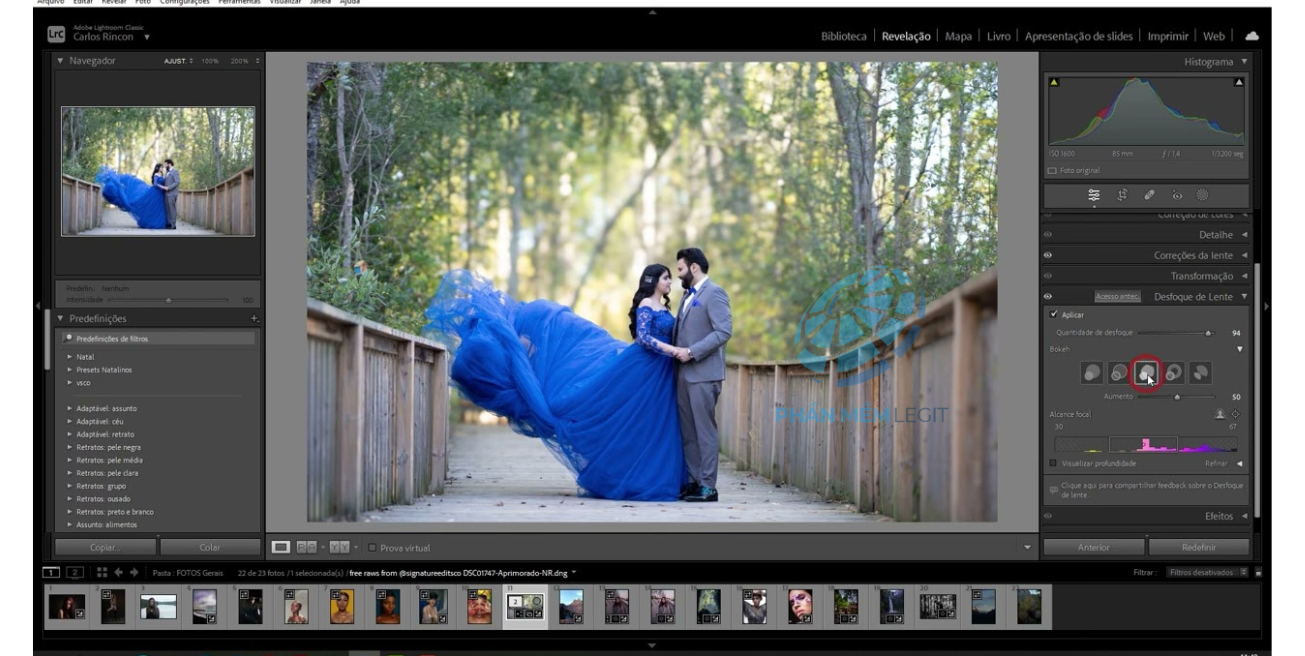1305x656 pixels.
Task: Select the Loupe view icon in toolbar
Action: [x=282, y=547]
